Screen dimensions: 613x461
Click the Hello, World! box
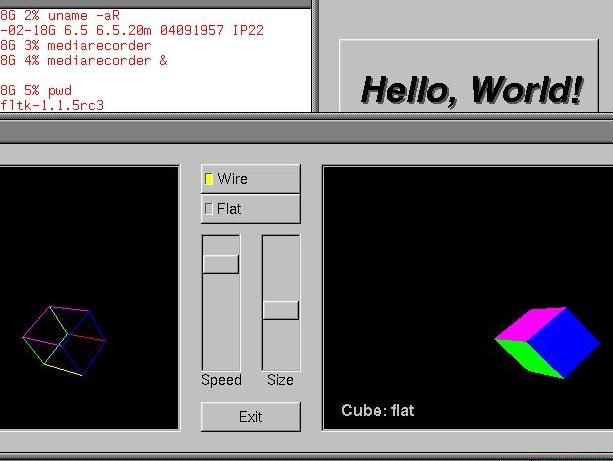(x=469, y=75)
